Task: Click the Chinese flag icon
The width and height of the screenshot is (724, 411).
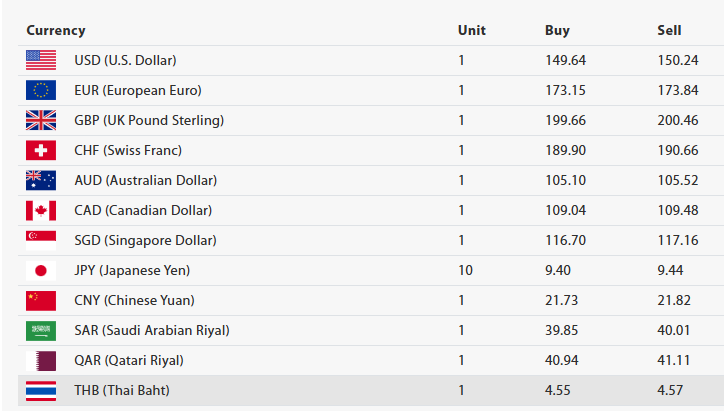Action: coord(41,300)
